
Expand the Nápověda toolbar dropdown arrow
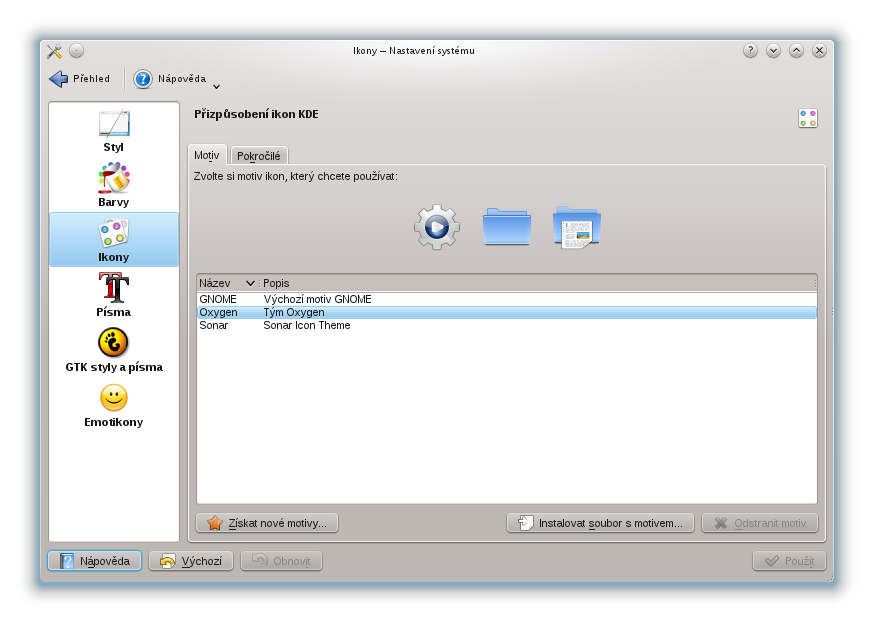tap(216, 86)
